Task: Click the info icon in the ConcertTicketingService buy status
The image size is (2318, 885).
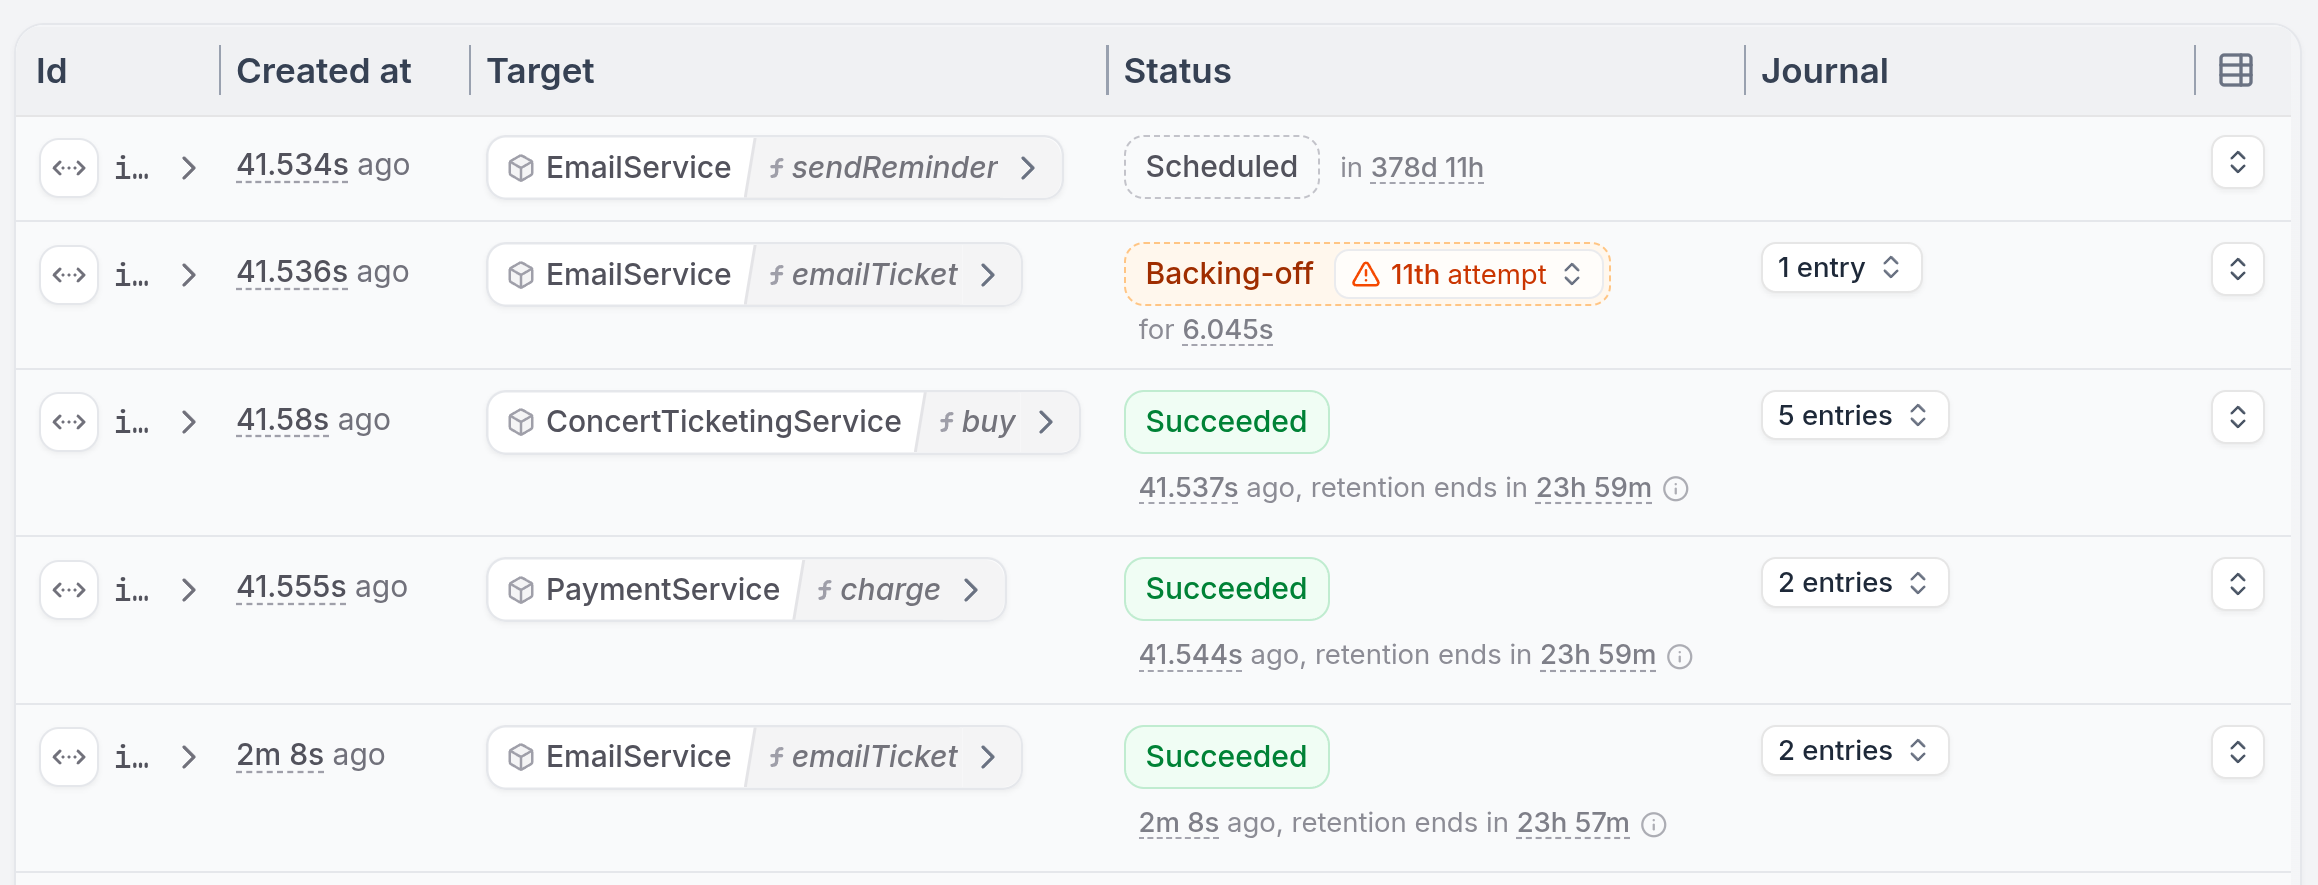Action: point(1676,489)
